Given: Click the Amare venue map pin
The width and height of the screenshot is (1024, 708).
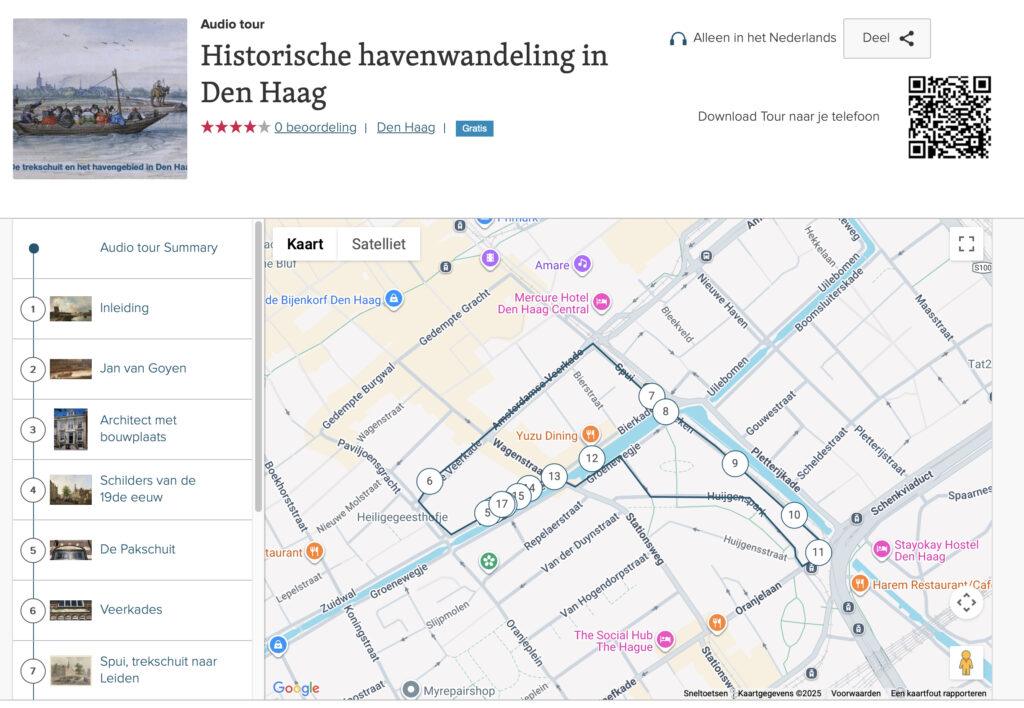Looking at the screenshot, I should point(582,264).
